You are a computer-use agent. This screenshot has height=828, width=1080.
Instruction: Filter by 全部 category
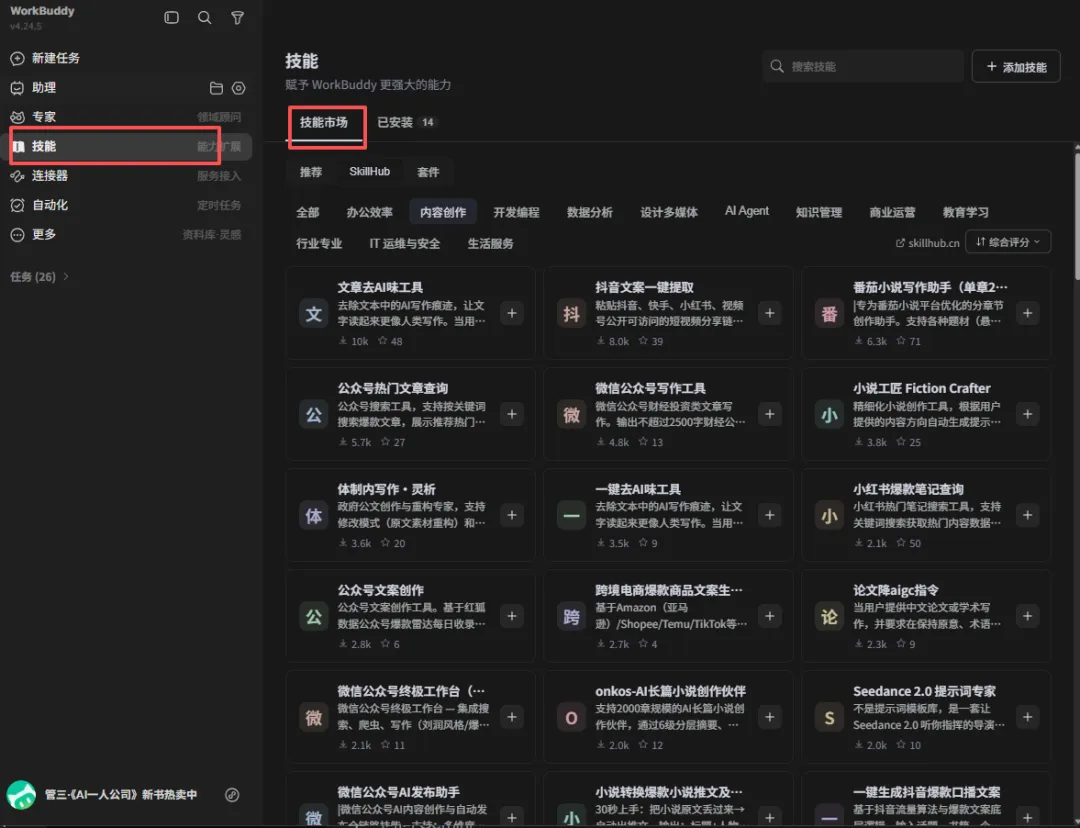pyautogui.click(x=307, y=212)
